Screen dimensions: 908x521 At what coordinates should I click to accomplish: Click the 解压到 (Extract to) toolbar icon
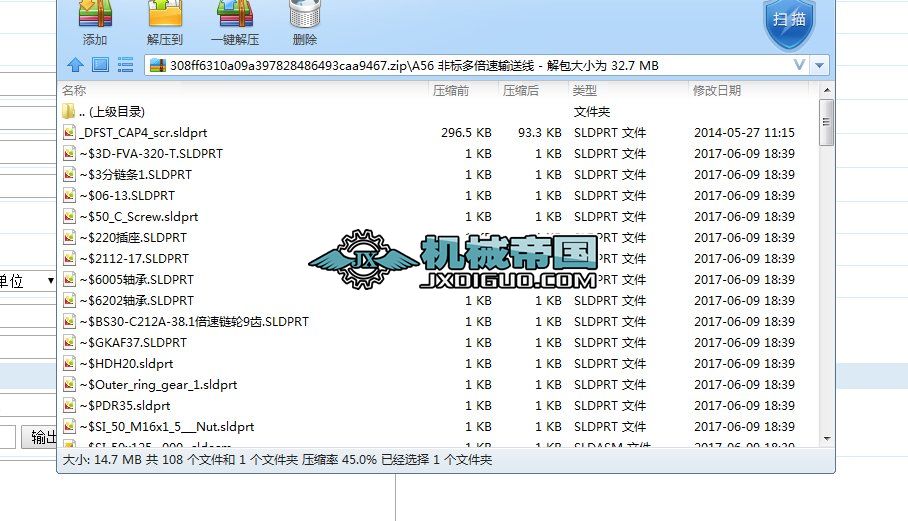165,15
